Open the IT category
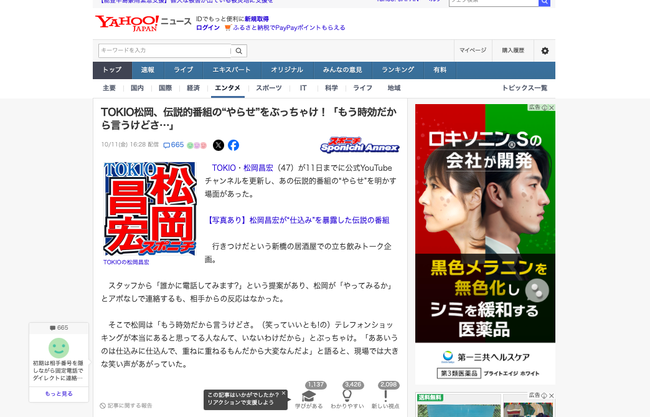 [x=303, y=88]
